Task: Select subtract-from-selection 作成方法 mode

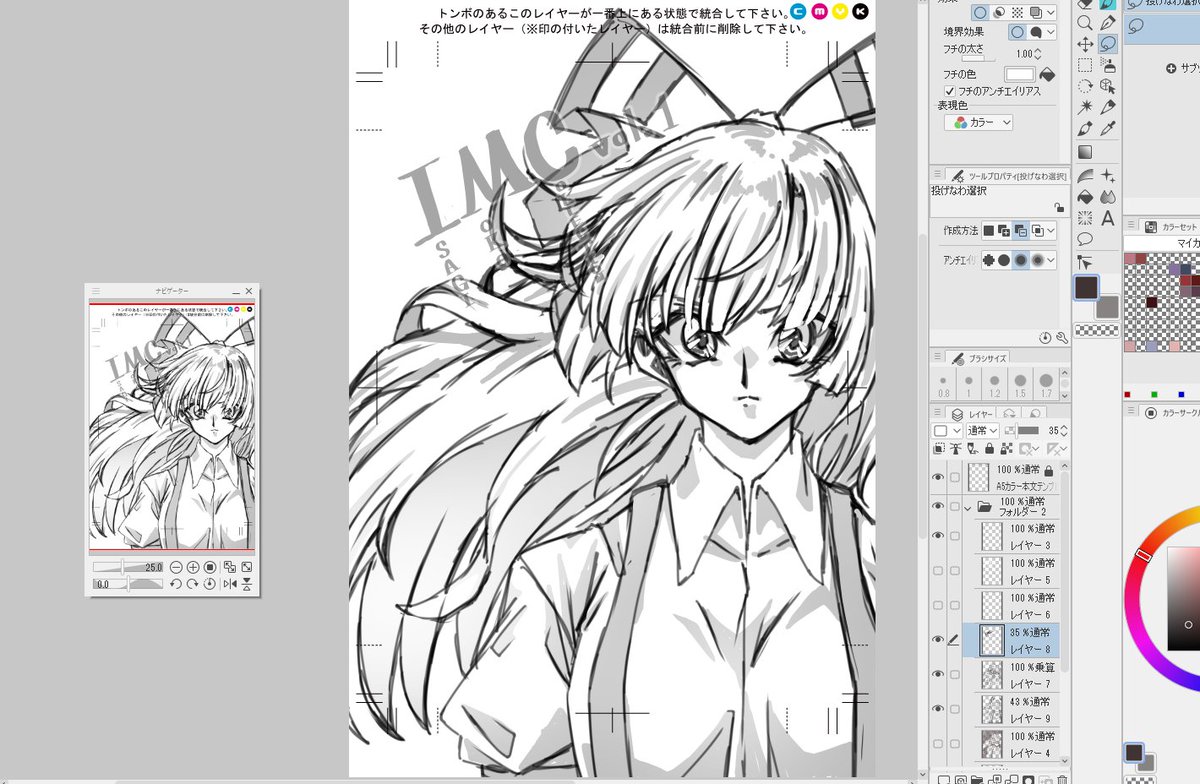Action: point(1021,230)
